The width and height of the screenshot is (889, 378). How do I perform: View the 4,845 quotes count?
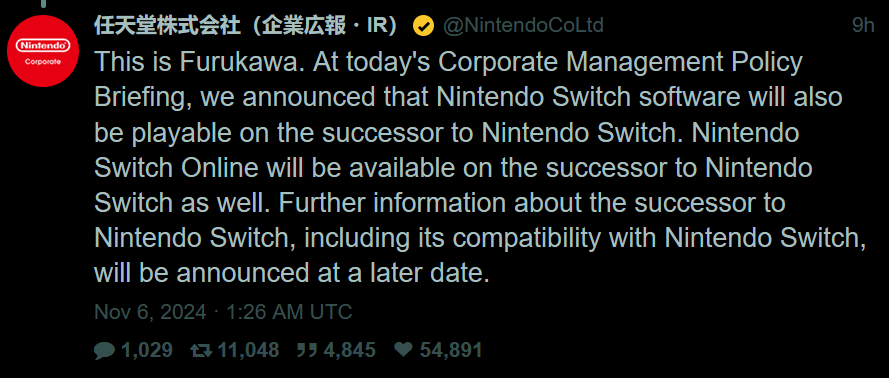[x=349, y=350]
